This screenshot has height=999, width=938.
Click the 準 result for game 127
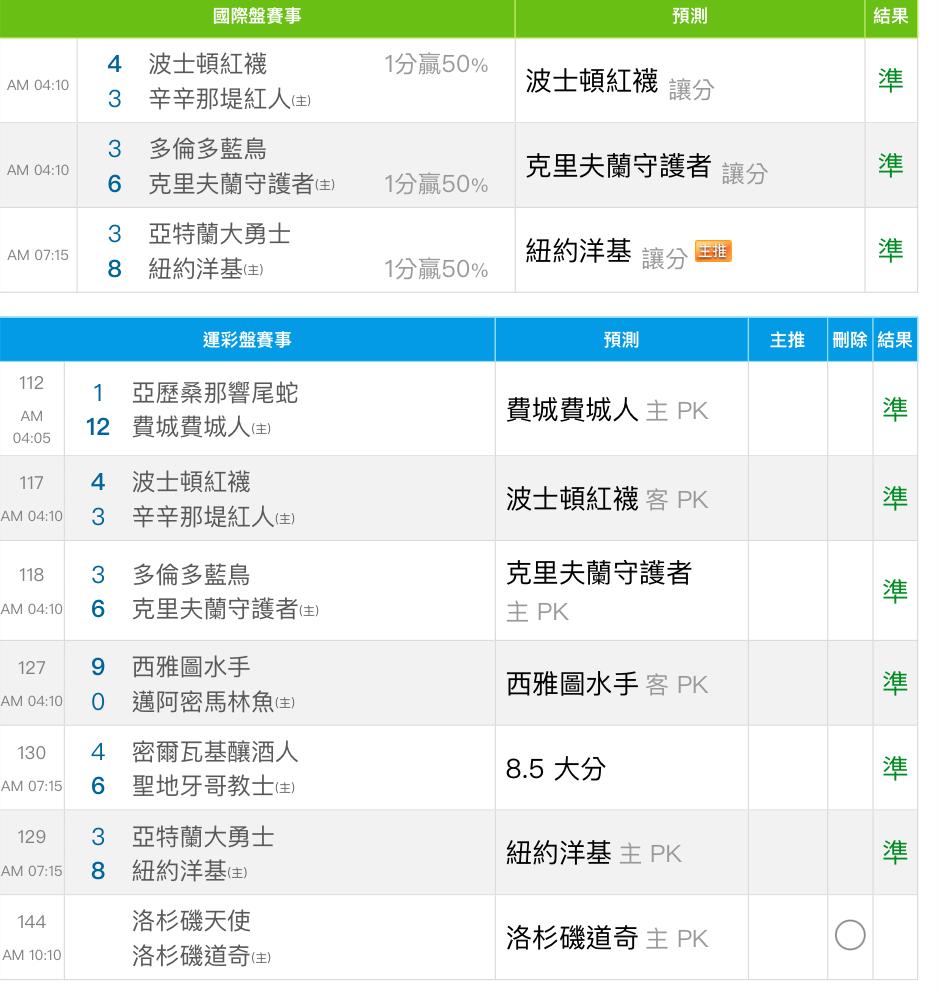(x=895, y=683)
